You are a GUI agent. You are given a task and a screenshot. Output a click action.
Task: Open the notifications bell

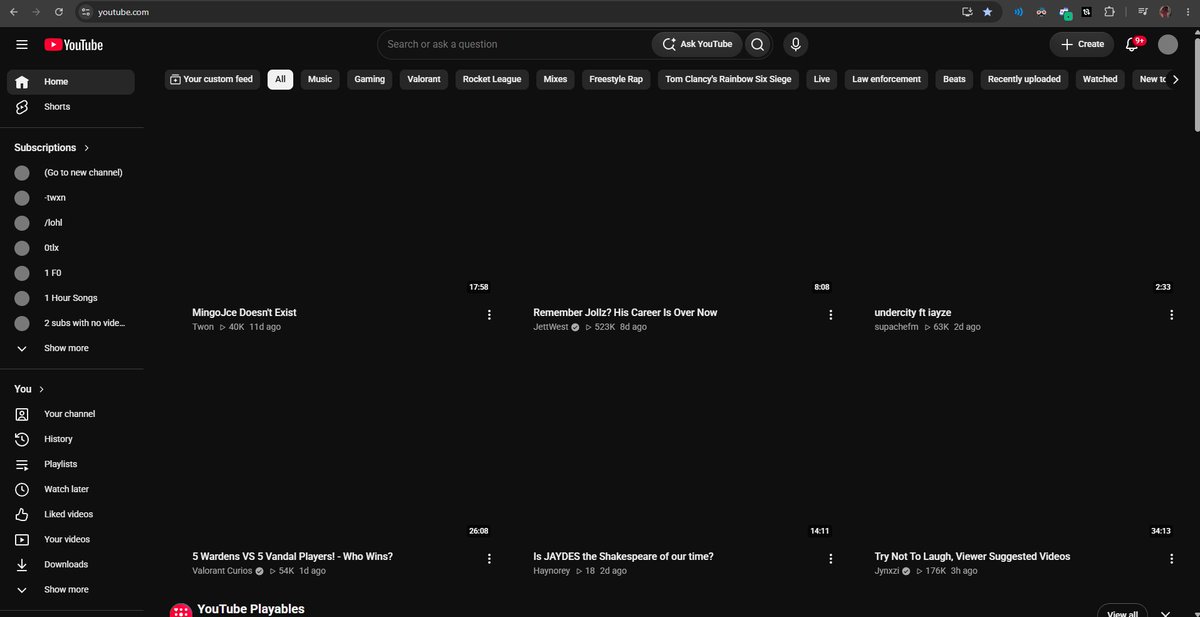click(x=1134, y=44)
